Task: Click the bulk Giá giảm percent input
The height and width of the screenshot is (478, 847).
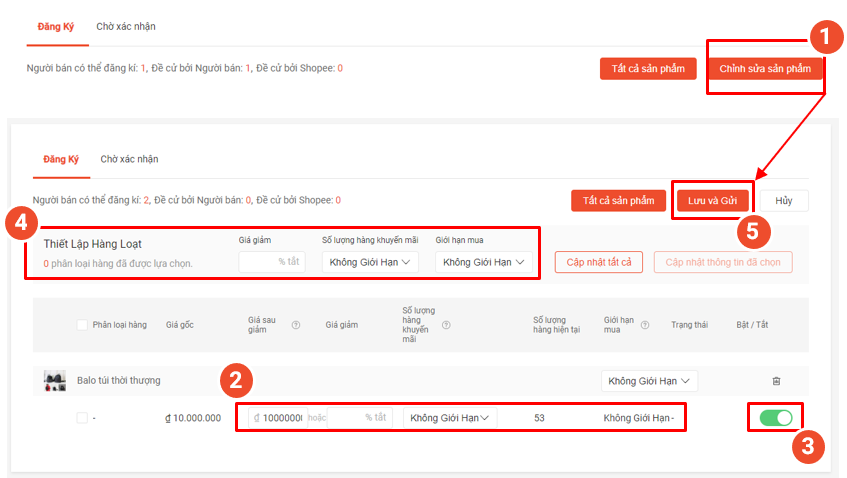Action: [271, 262]
